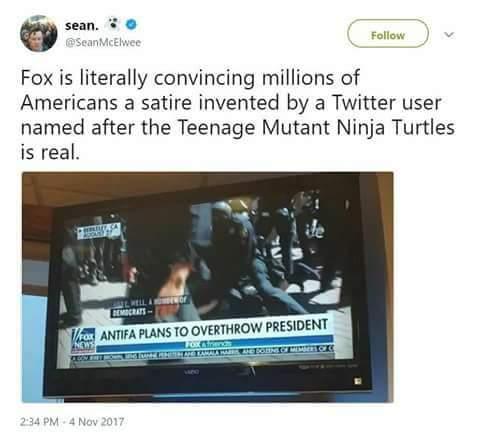Open the tweet timestamp 2:34 PM link
This screenshot has height=438, width=480.
[40, 422]
